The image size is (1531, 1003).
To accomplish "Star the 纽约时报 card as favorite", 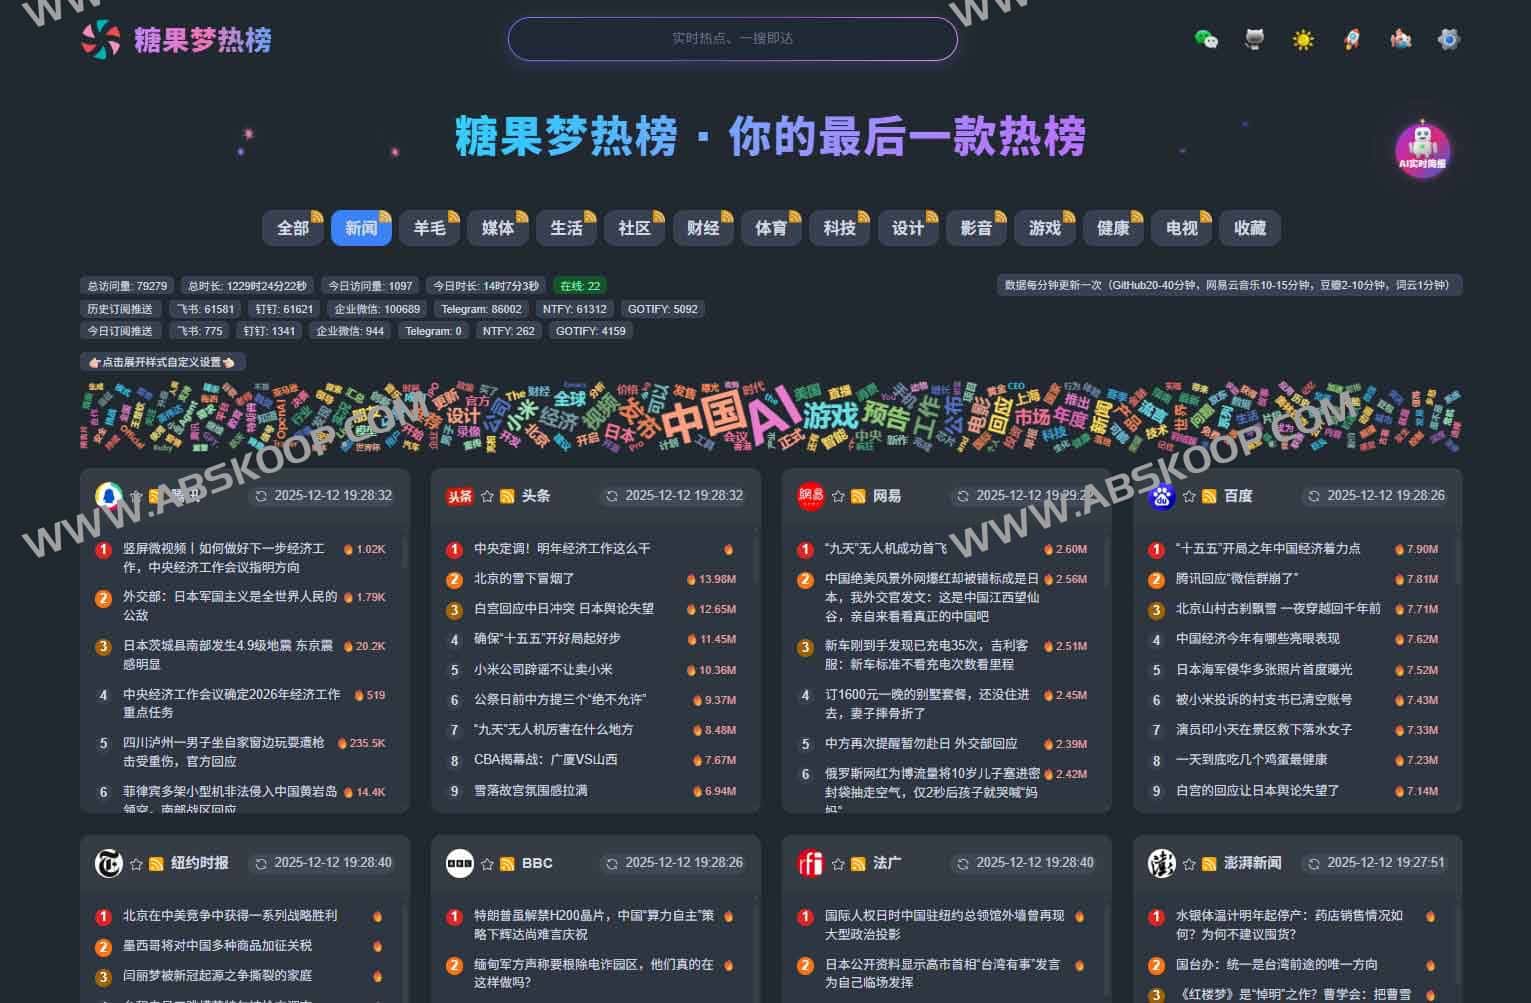I will [x=138, y=862].
